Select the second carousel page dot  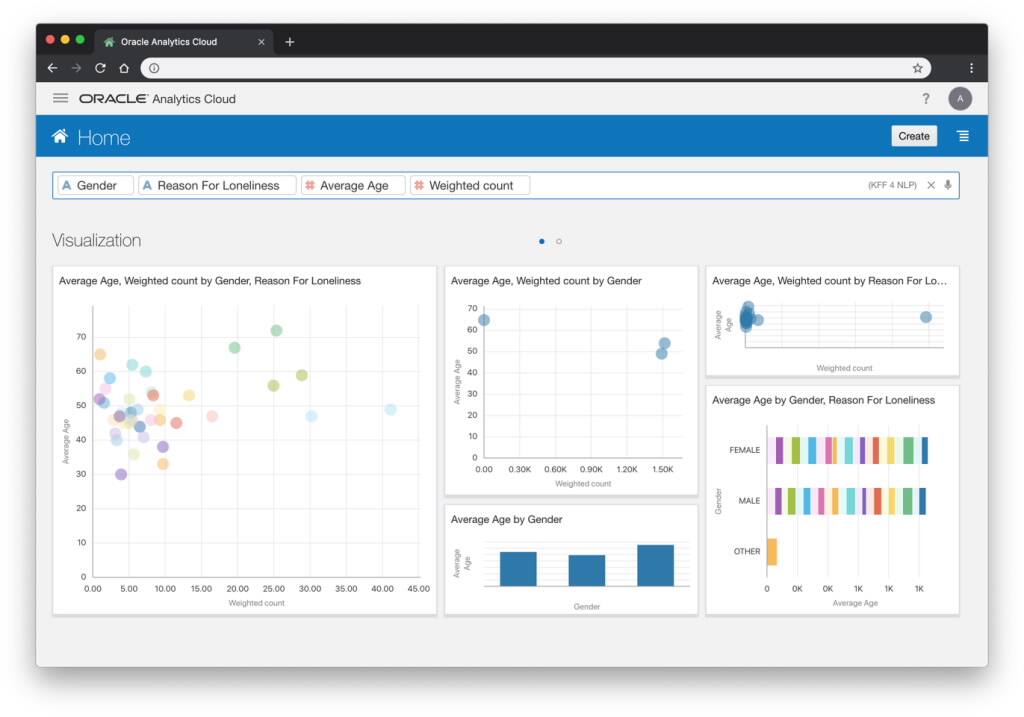(x=559, y=241)
